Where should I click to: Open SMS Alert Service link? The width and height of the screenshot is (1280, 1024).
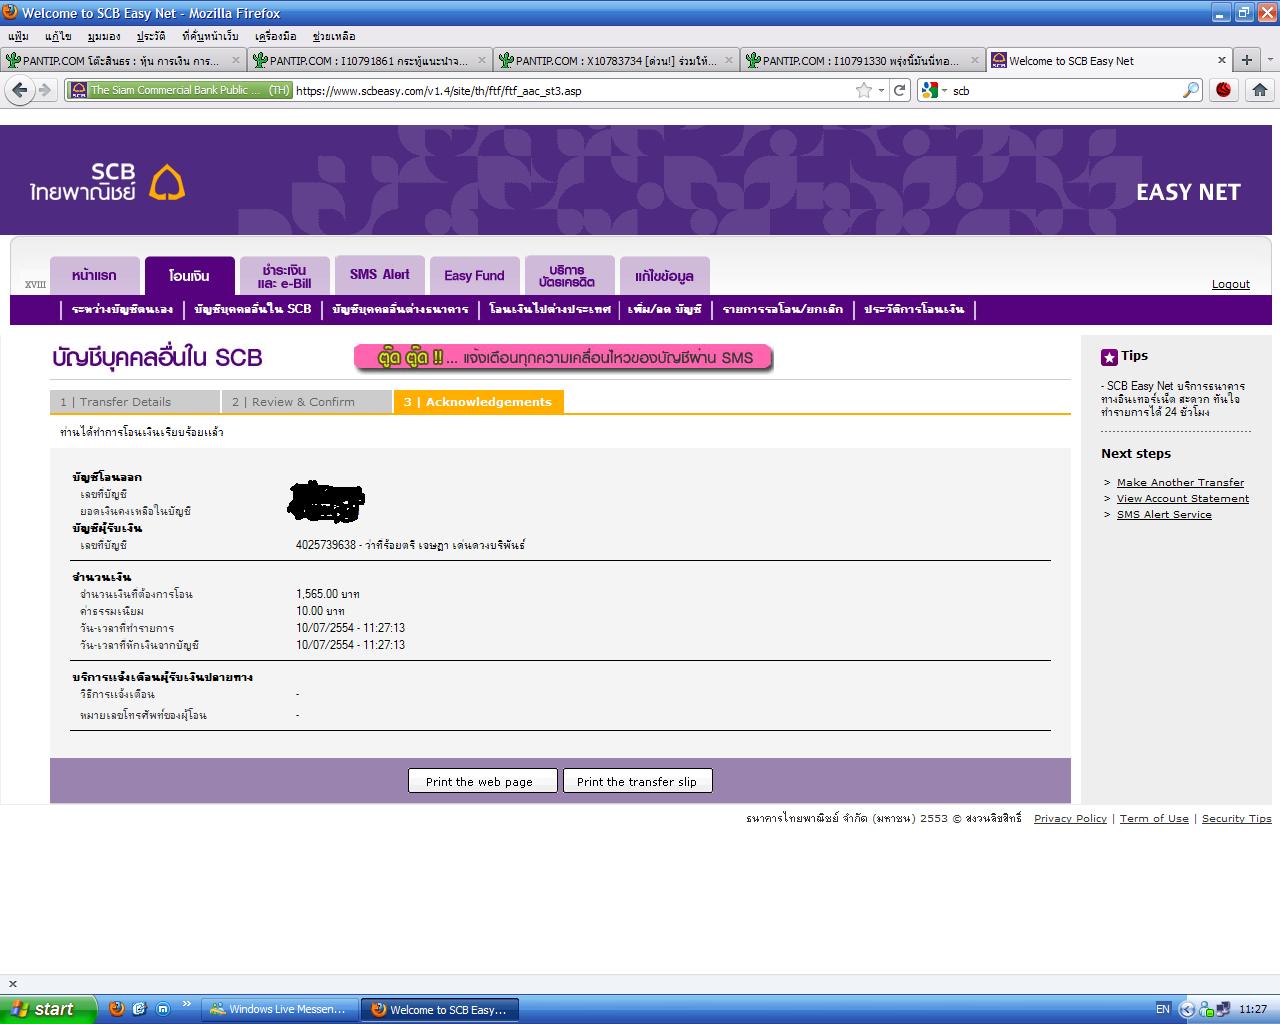pos(1164,514)
